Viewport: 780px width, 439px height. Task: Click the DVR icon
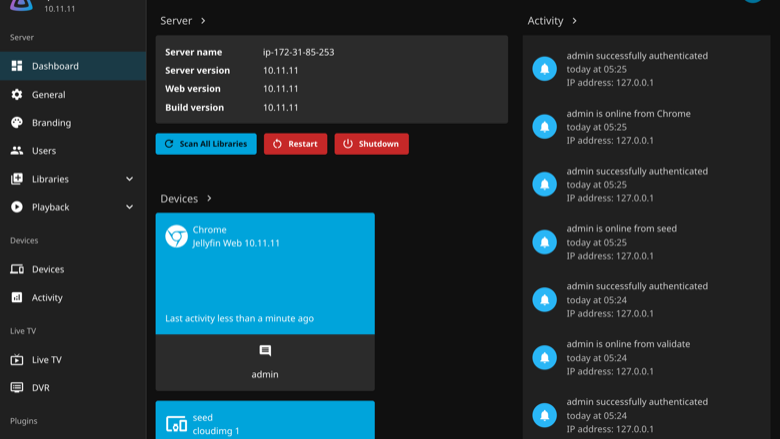click(x=17, y=387)
